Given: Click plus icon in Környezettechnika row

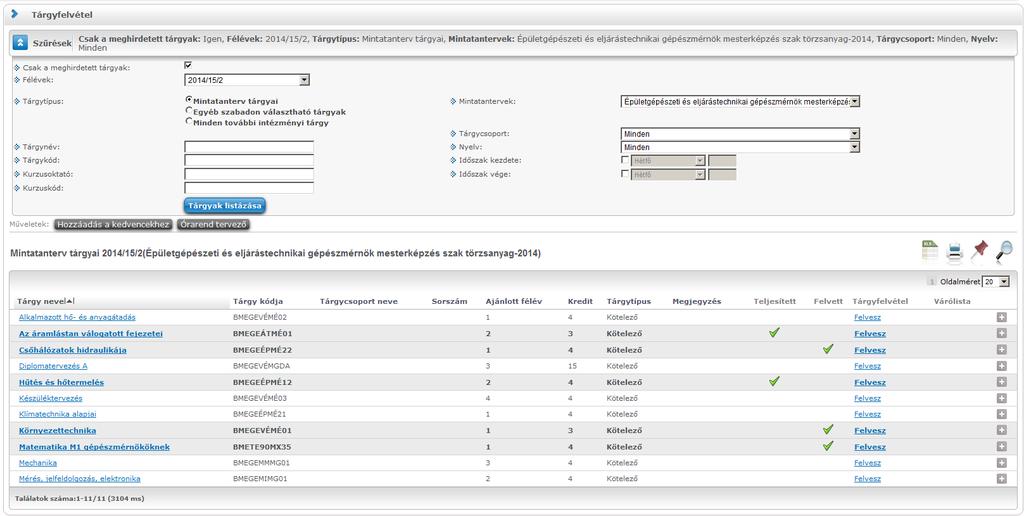Looking at the screenshot, I should pyautogui.click(x=1001, y=430).
